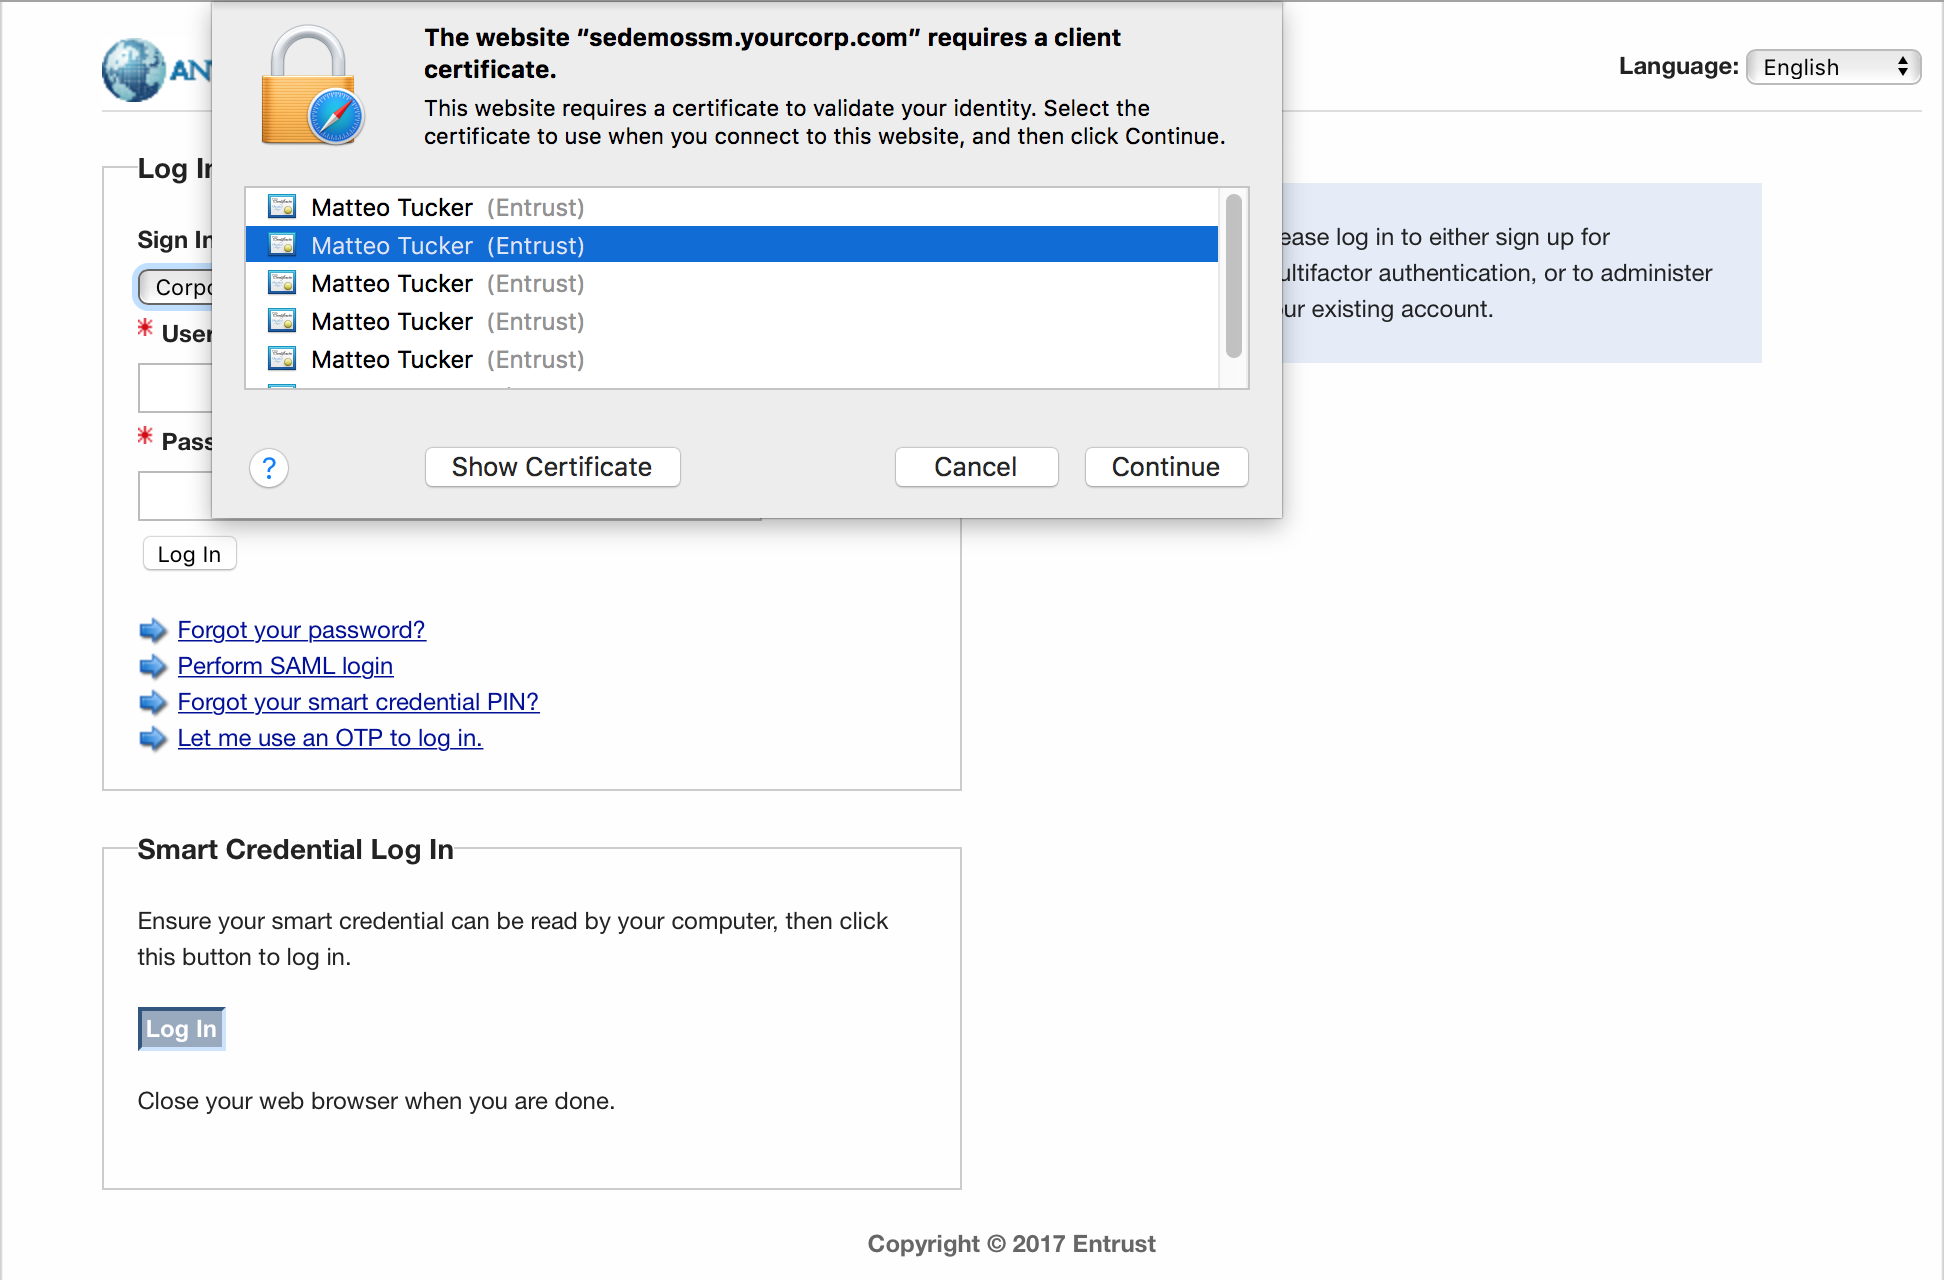
Task: Click the certificate list scrollbar
Action: pos(1234,276)
